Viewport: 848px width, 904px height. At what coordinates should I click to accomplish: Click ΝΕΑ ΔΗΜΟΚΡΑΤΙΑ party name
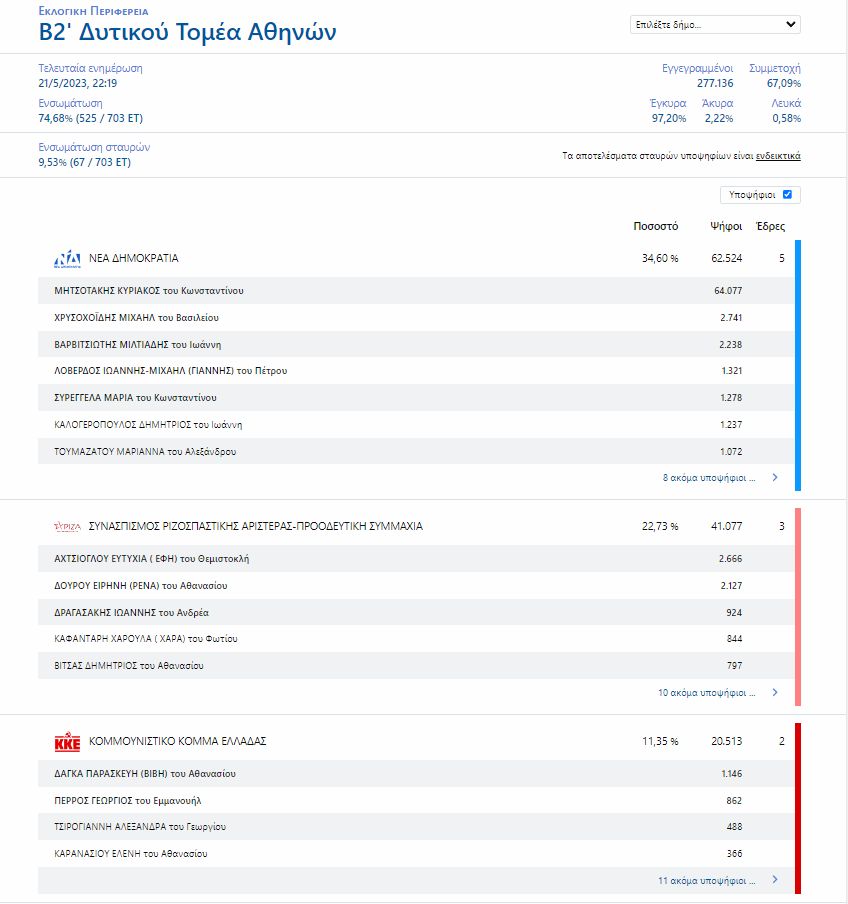point(134,258)
